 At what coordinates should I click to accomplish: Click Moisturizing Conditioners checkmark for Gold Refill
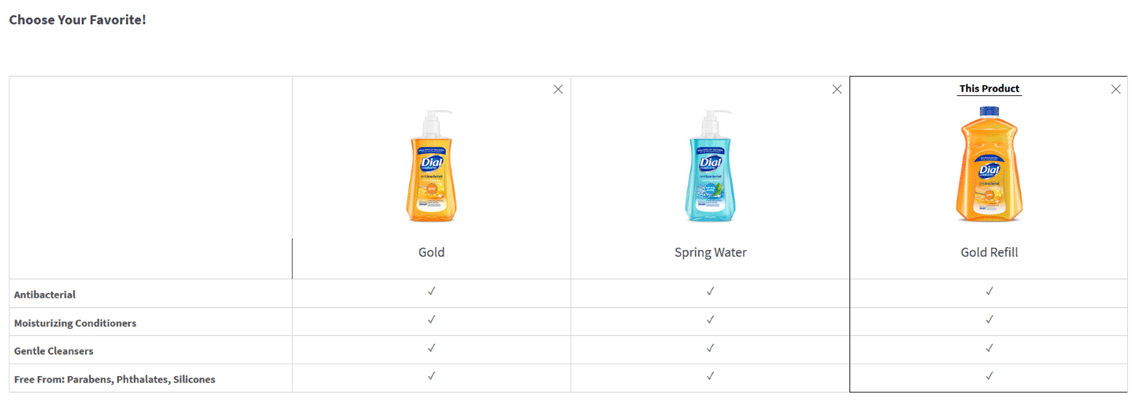click(x=989, y=320)
